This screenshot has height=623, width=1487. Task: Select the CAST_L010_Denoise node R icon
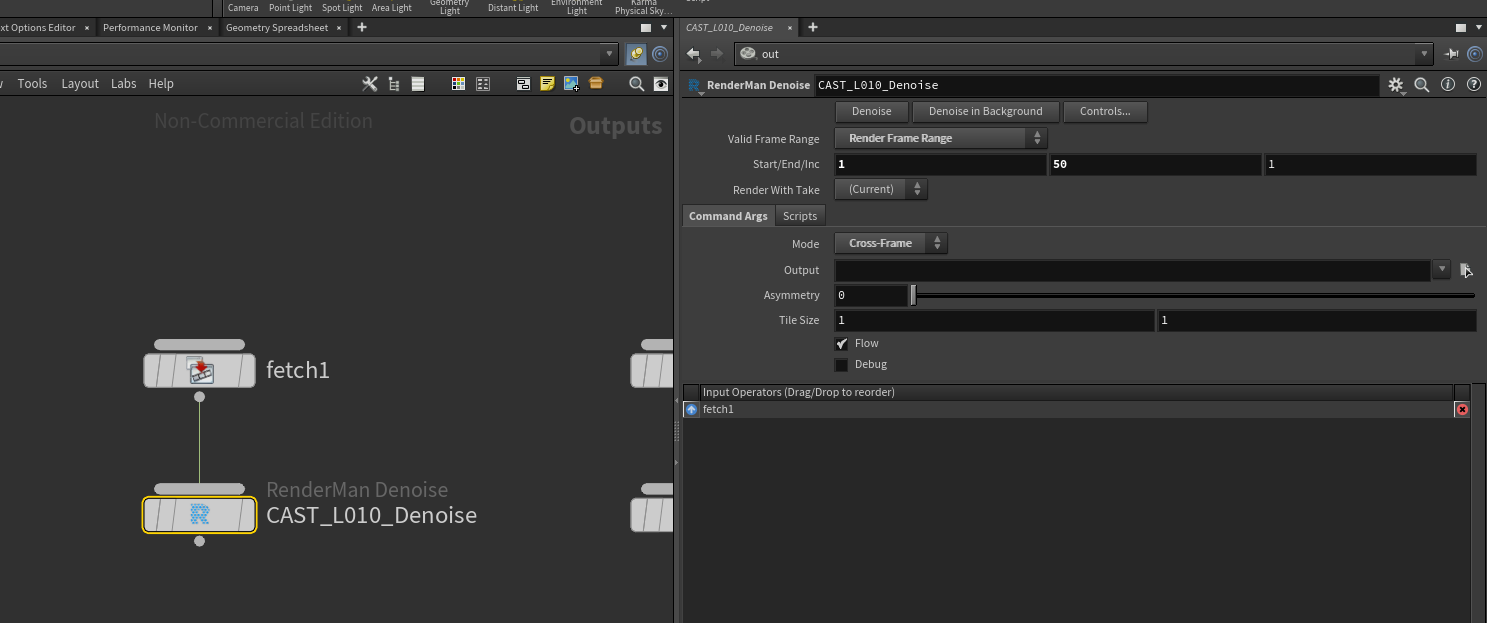[200, 515]
